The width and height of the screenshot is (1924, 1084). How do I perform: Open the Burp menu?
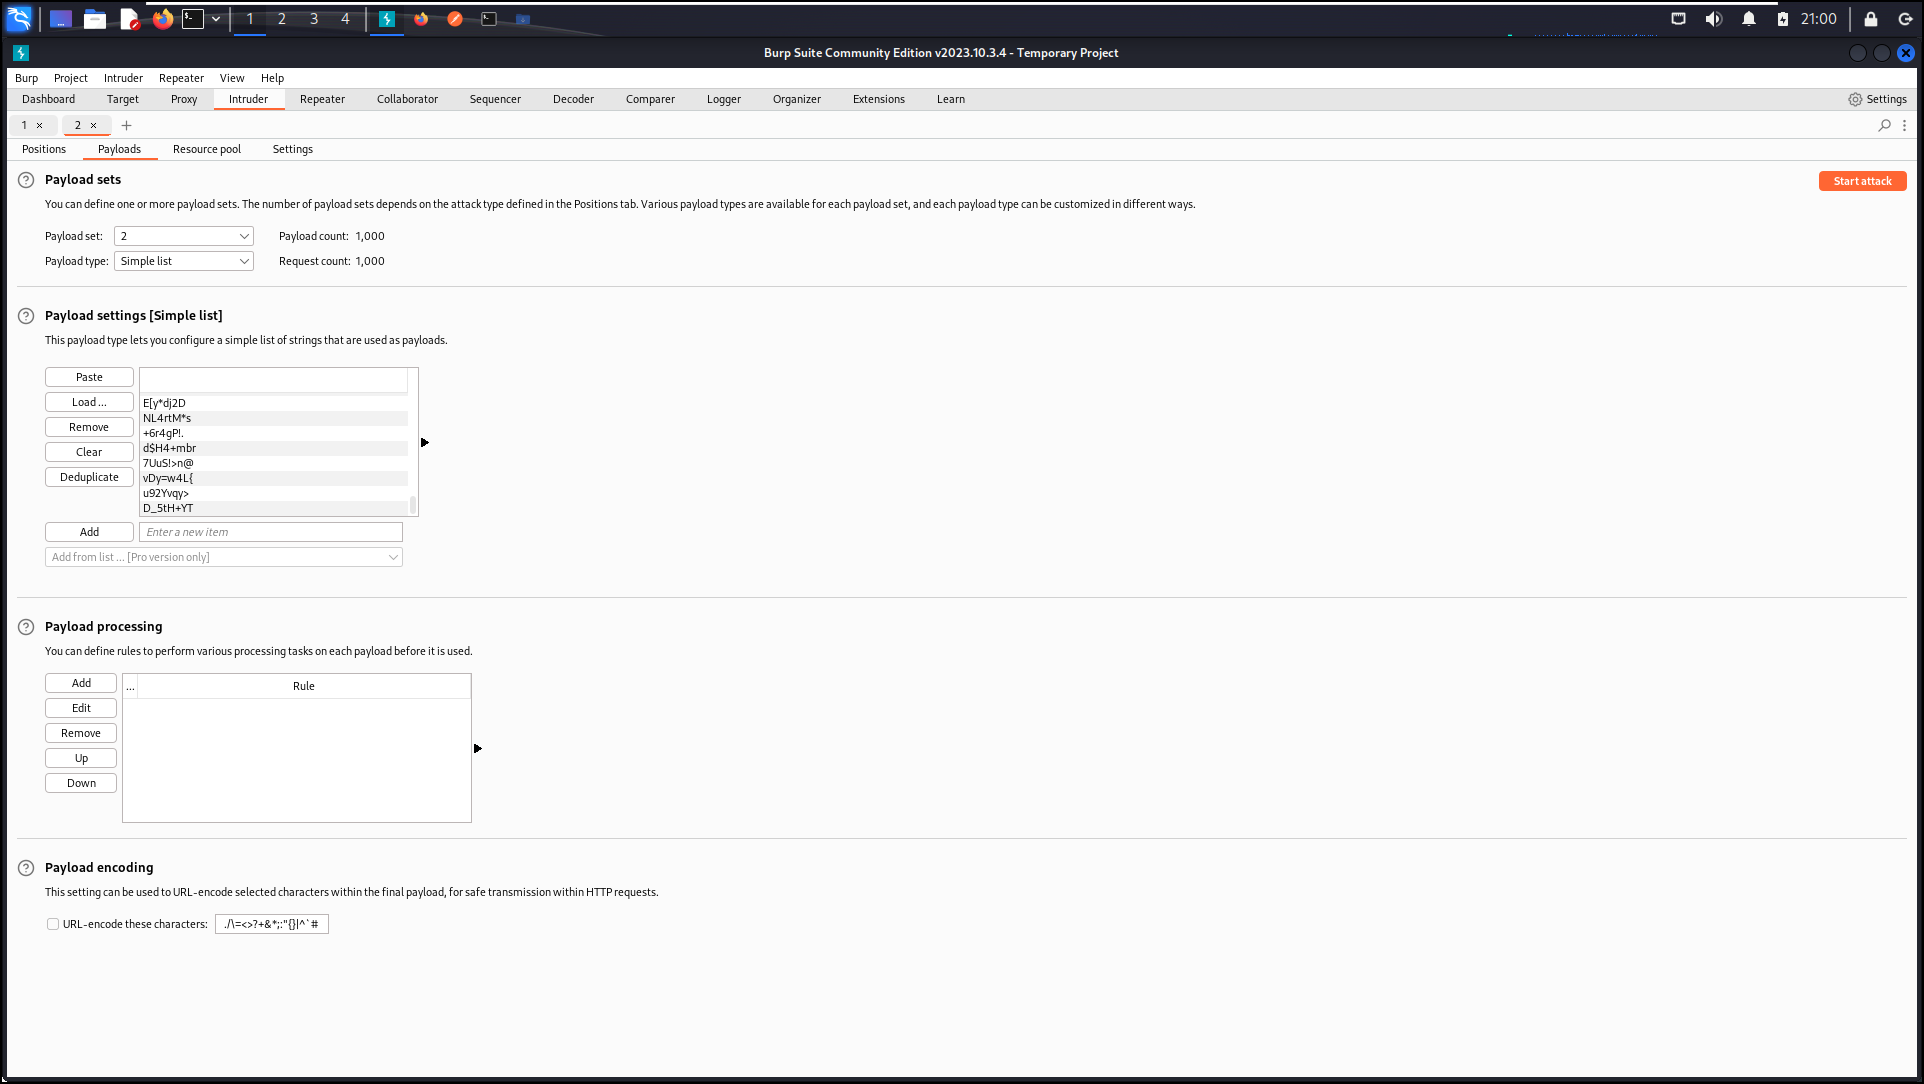[x=27, y=78]
